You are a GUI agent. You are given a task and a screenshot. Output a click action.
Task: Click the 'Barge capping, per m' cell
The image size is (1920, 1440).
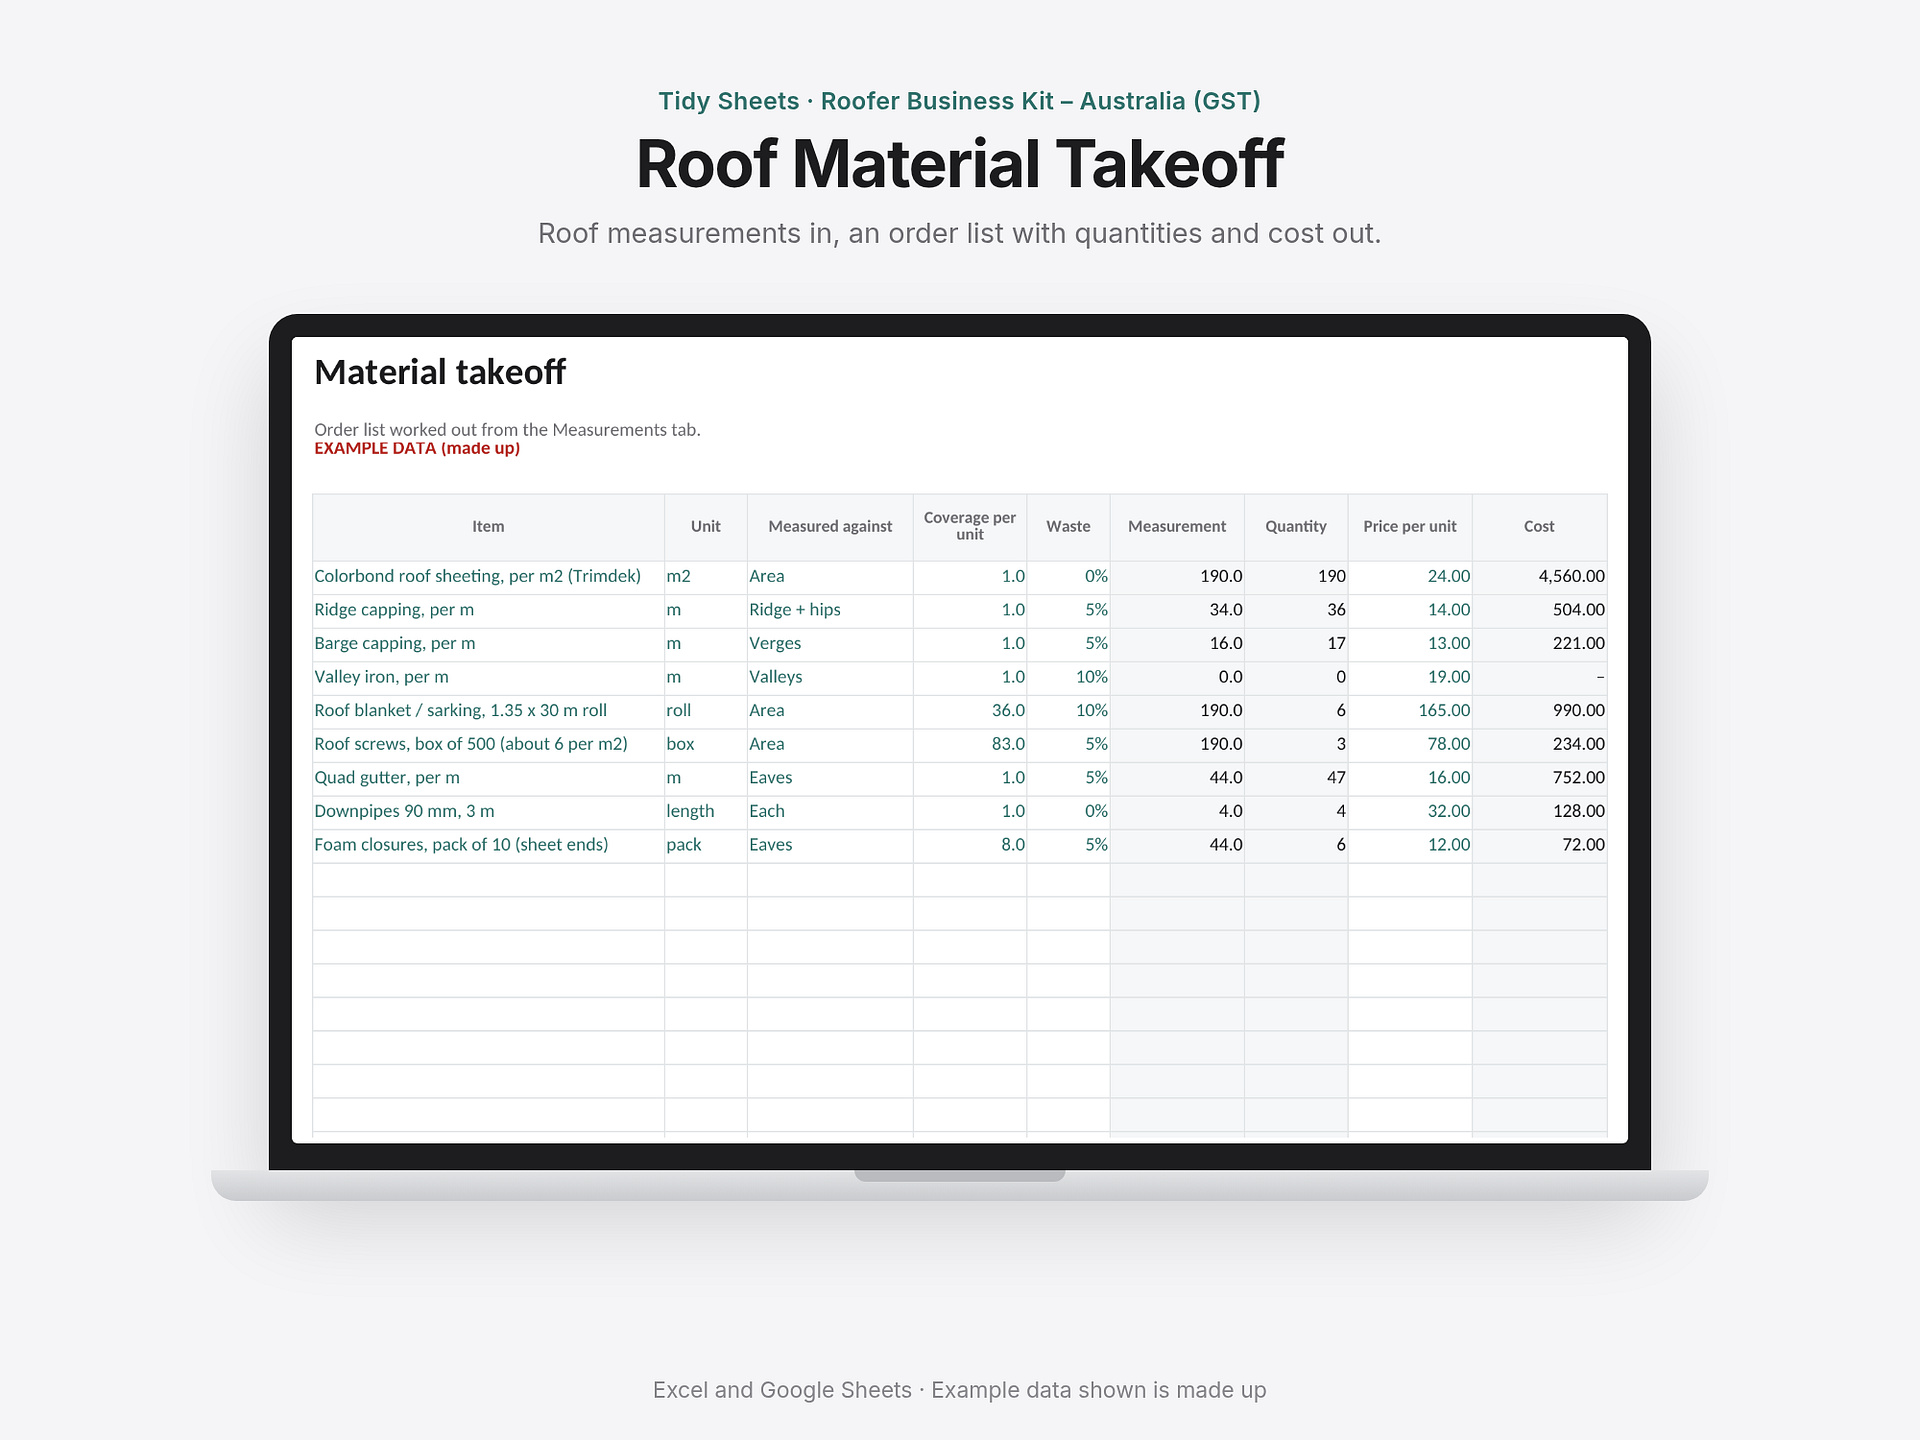pyautogui.click(x=488, y=644)
